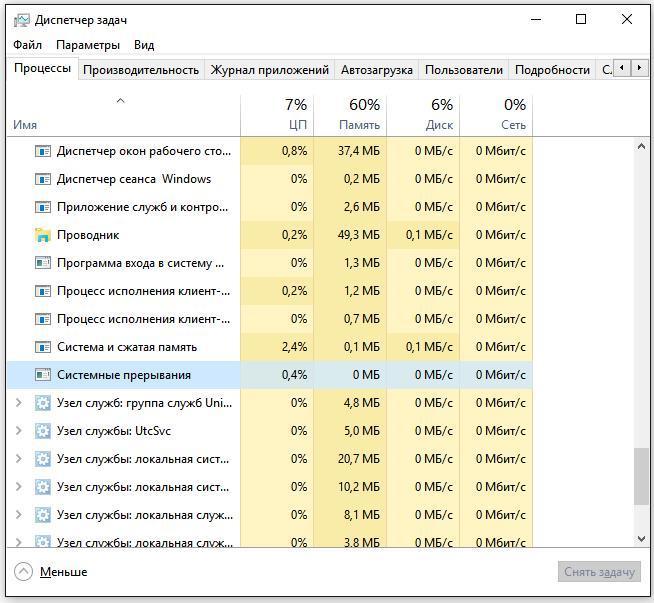
Task: Expand Узел служб: группа служб Uni
Action: pos(18,403)
